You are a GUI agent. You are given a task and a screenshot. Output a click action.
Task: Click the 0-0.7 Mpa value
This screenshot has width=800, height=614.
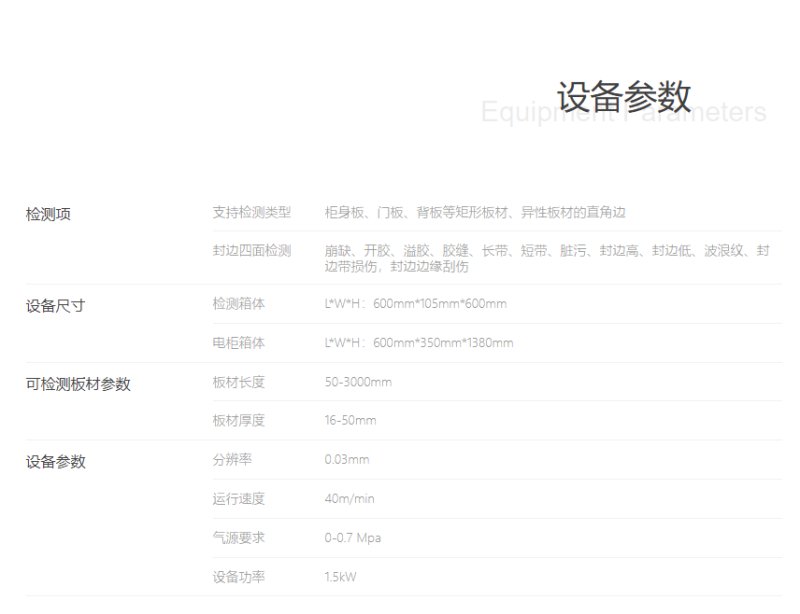point(352,537)
